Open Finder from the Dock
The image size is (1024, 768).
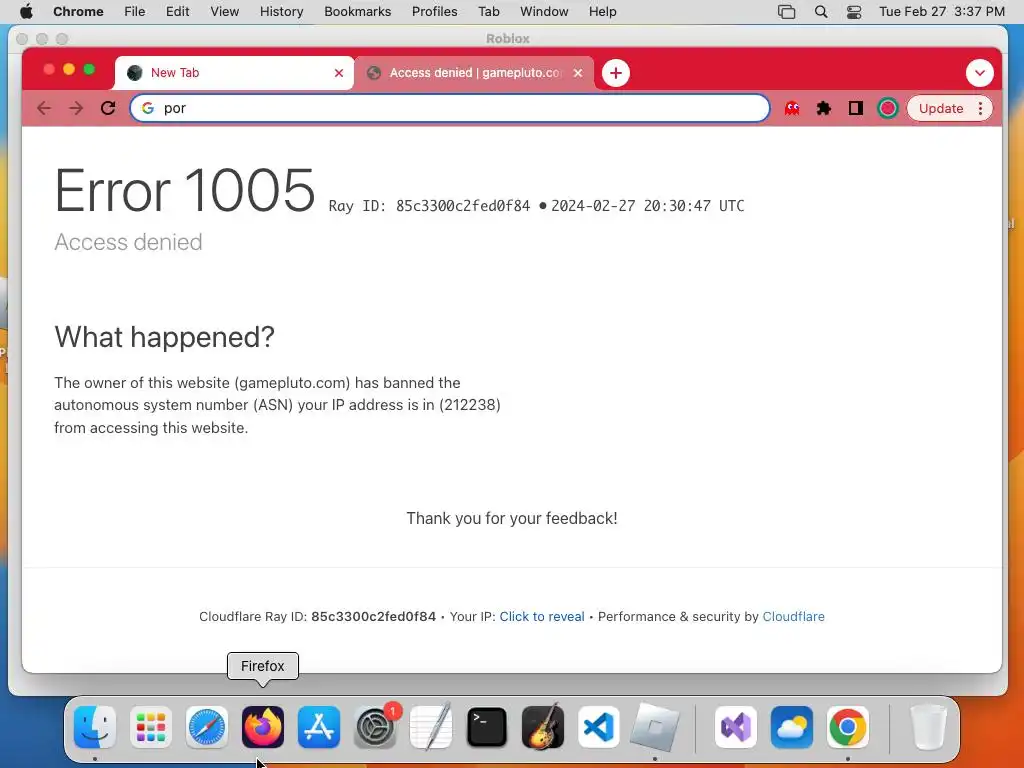pos(95,727)
